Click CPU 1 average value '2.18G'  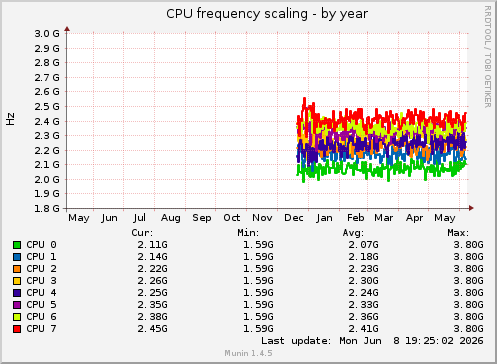click(x=364, y=257)
